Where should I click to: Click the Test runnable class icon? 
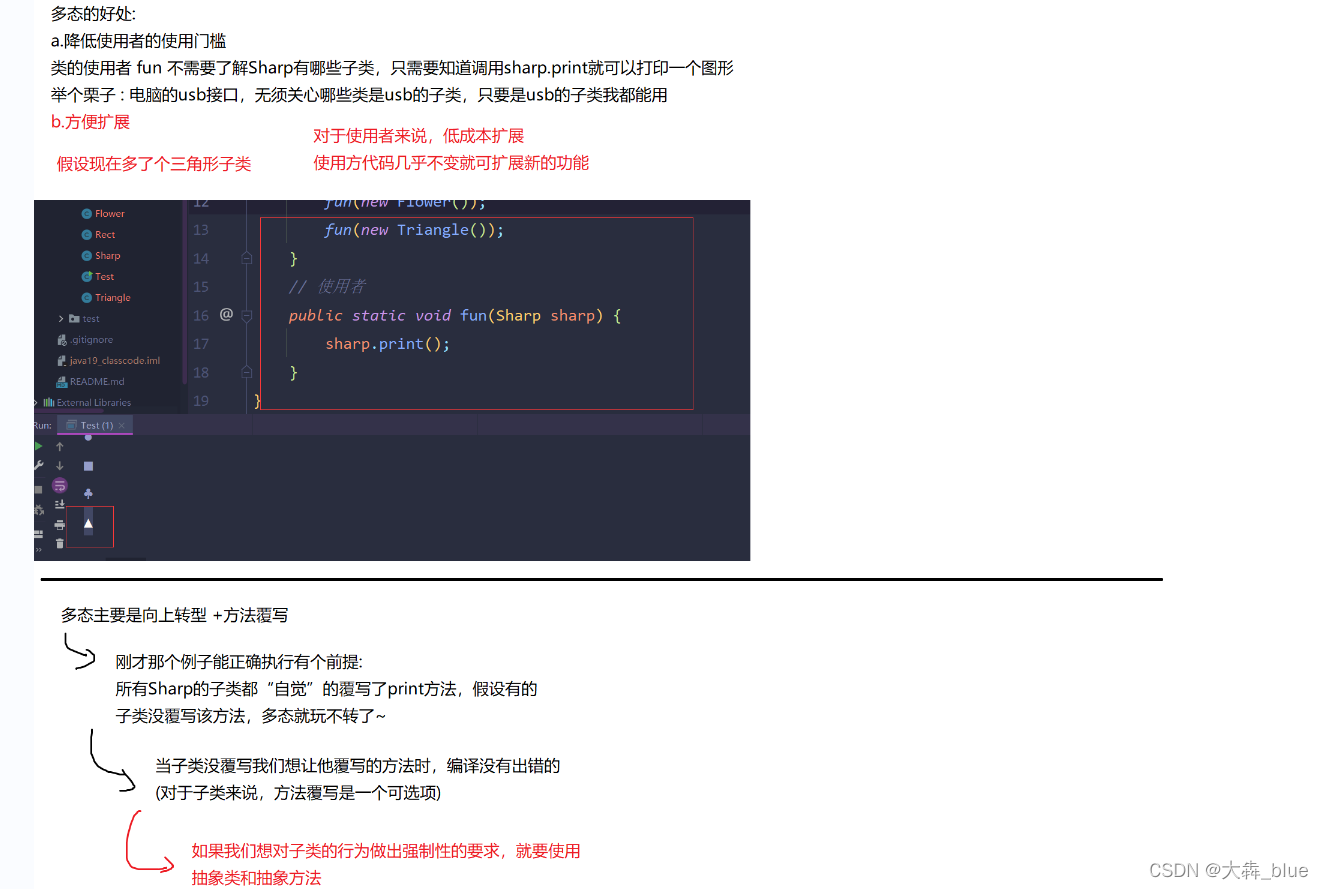pos(87,277)
